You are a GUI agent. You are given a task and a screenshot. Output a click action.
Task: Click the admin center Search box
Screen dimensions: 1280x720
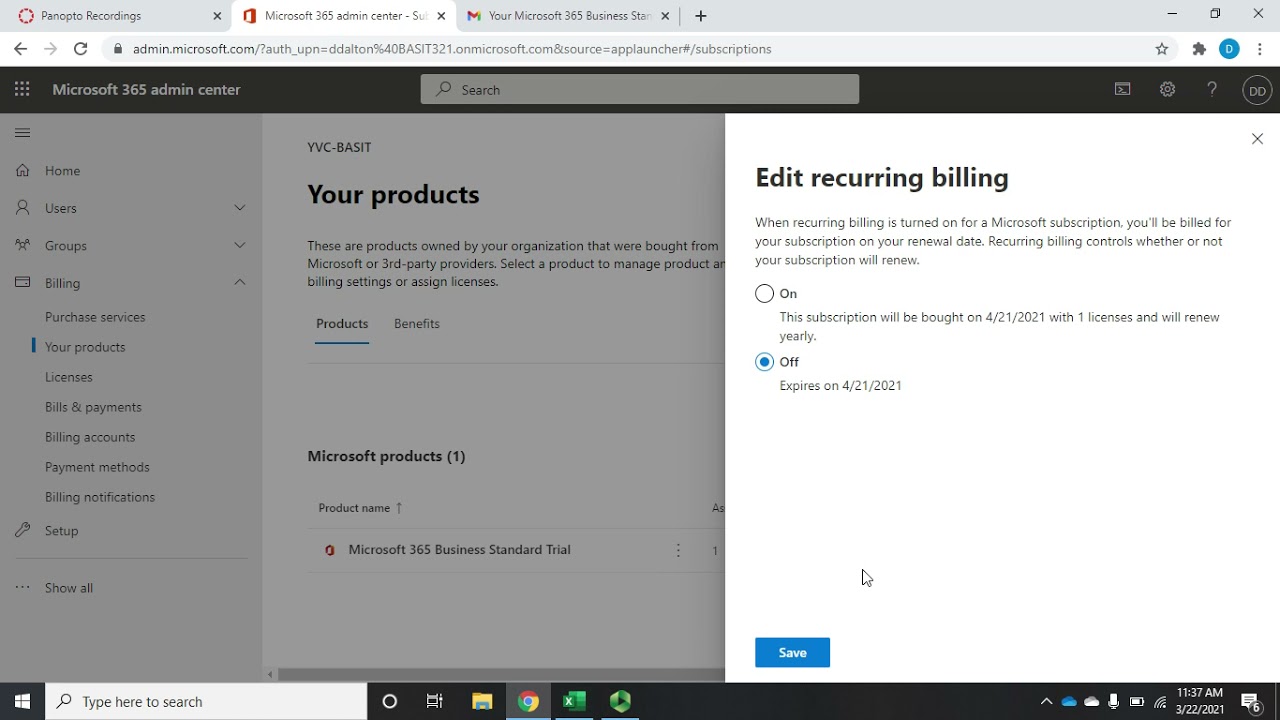[x=640, y=90]
